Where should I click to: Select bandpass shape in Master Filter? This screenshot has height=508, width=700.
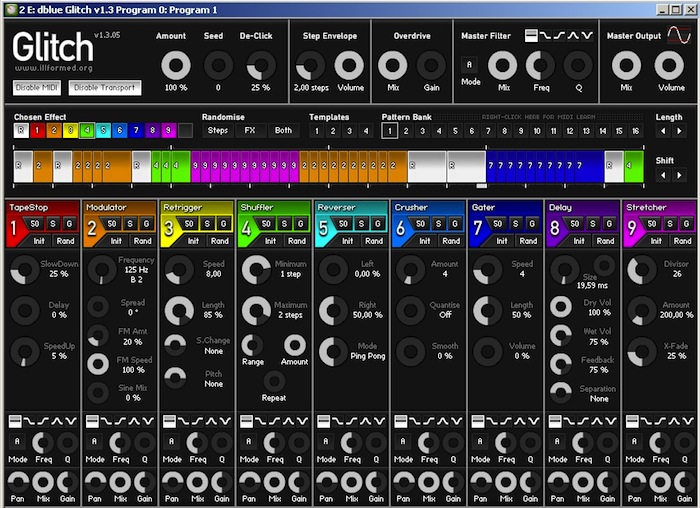(573, 36)
